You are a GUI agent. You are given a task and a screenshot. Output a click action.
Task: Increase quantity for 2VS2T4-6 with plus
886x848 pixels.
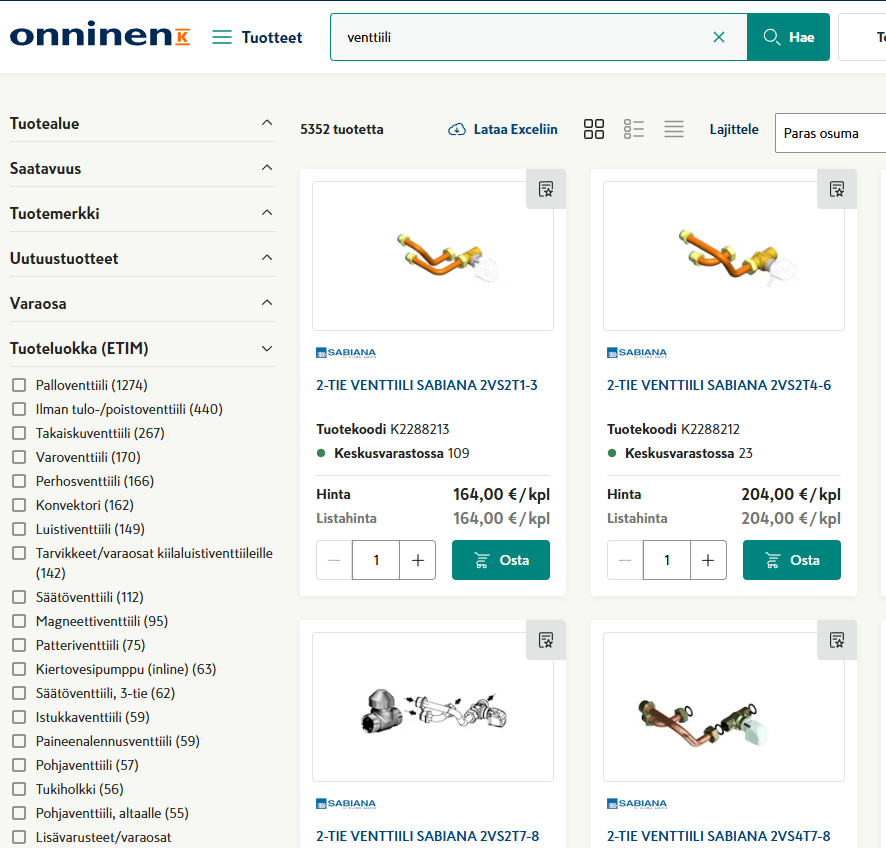708,560
